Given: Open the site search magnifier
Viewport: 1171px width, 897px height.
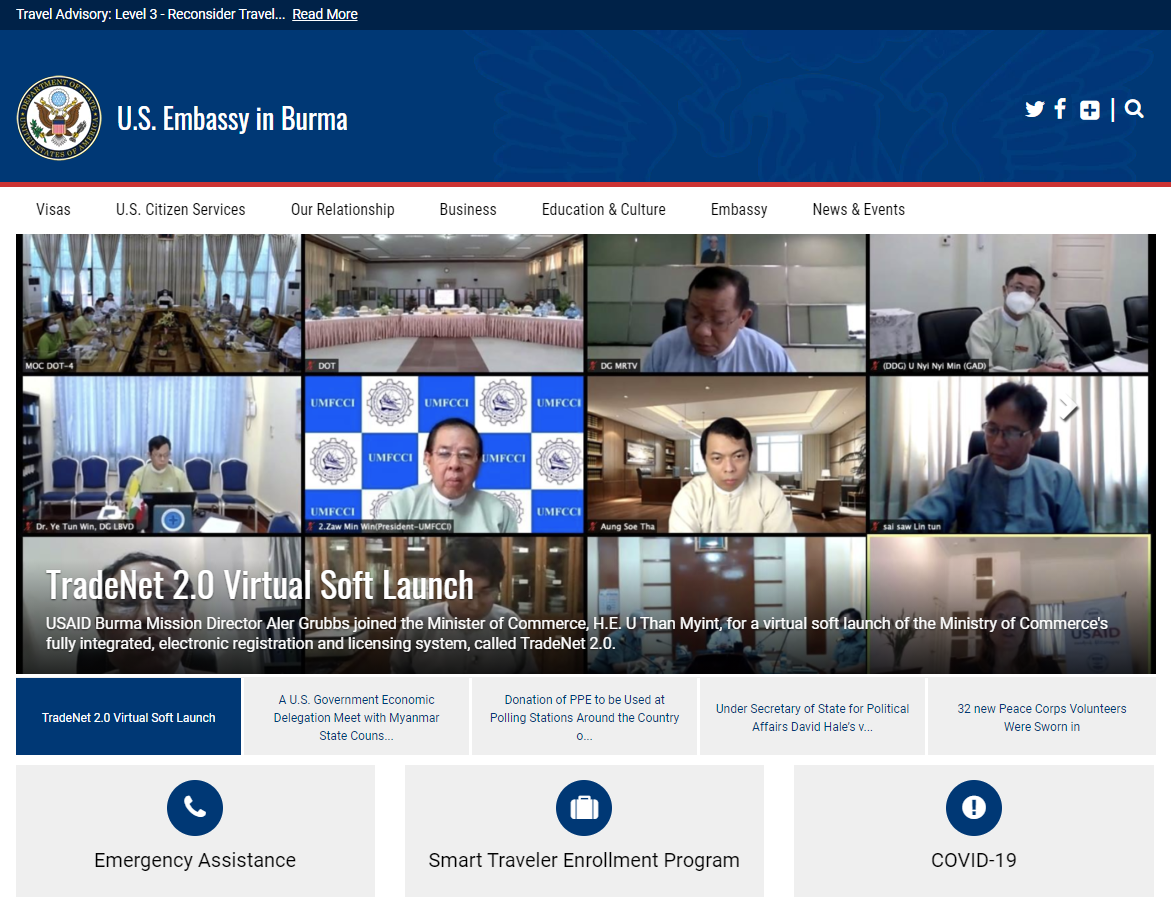Looking at the screenshot, I should 1134,109.
